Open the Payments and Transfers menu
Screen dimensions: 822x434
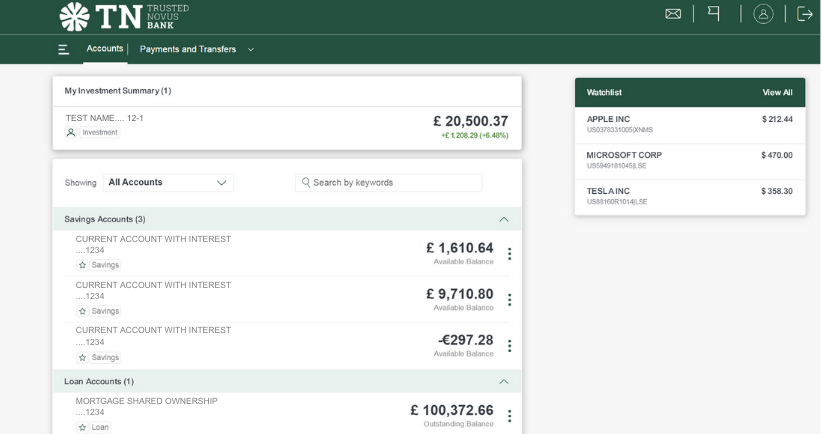point(196,49)
